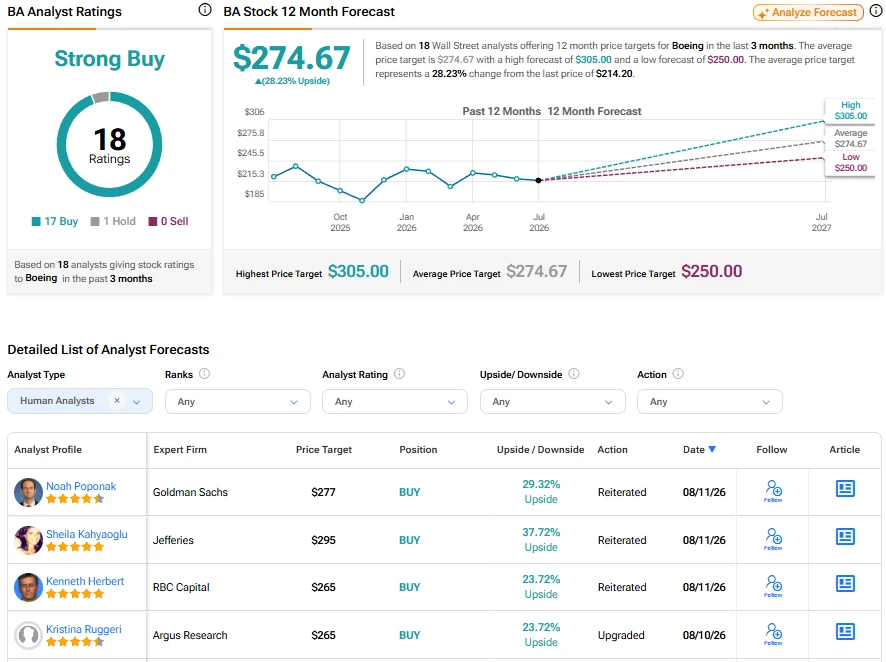Click the Strong Buy consensus heading

[110, 59]
